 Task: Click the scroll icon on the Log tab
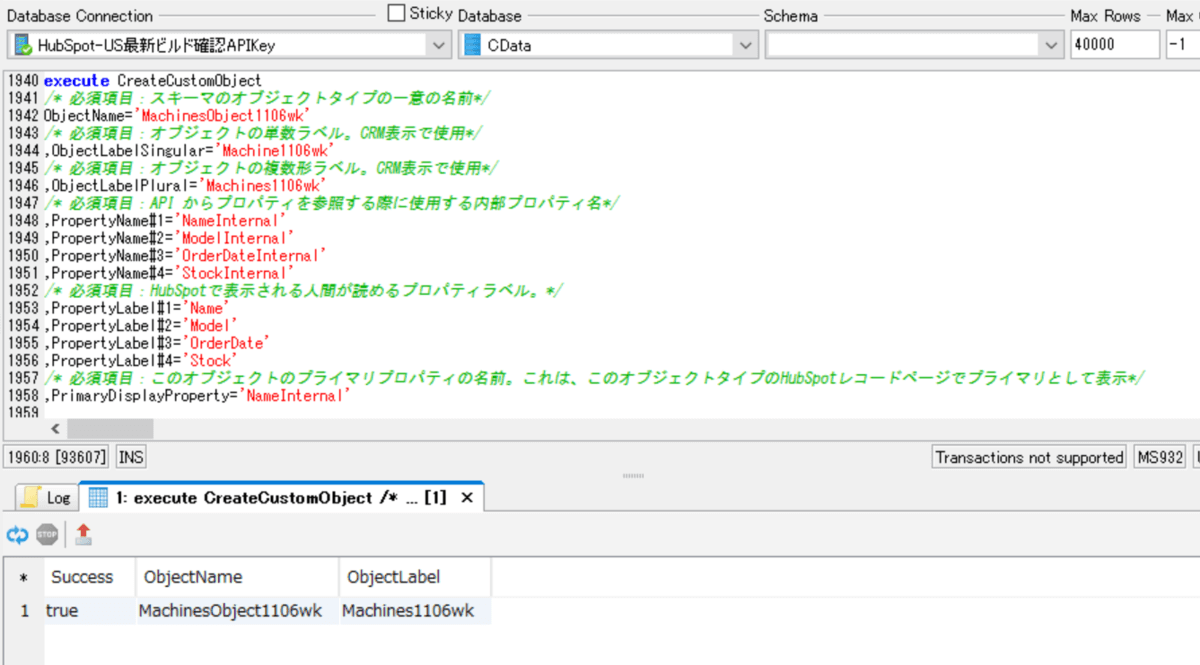tap(31, 497)
